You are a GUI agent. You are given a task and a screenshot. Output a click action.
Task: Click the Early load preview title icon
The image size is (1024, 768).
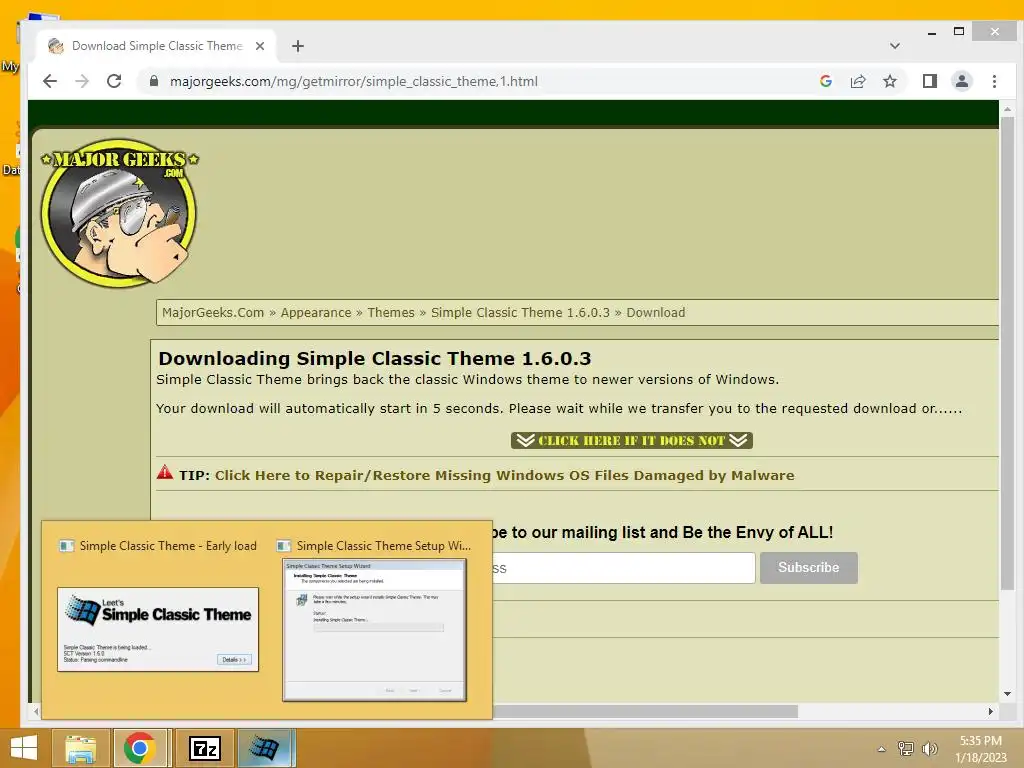pyautogui.click(x=66, y=545)
